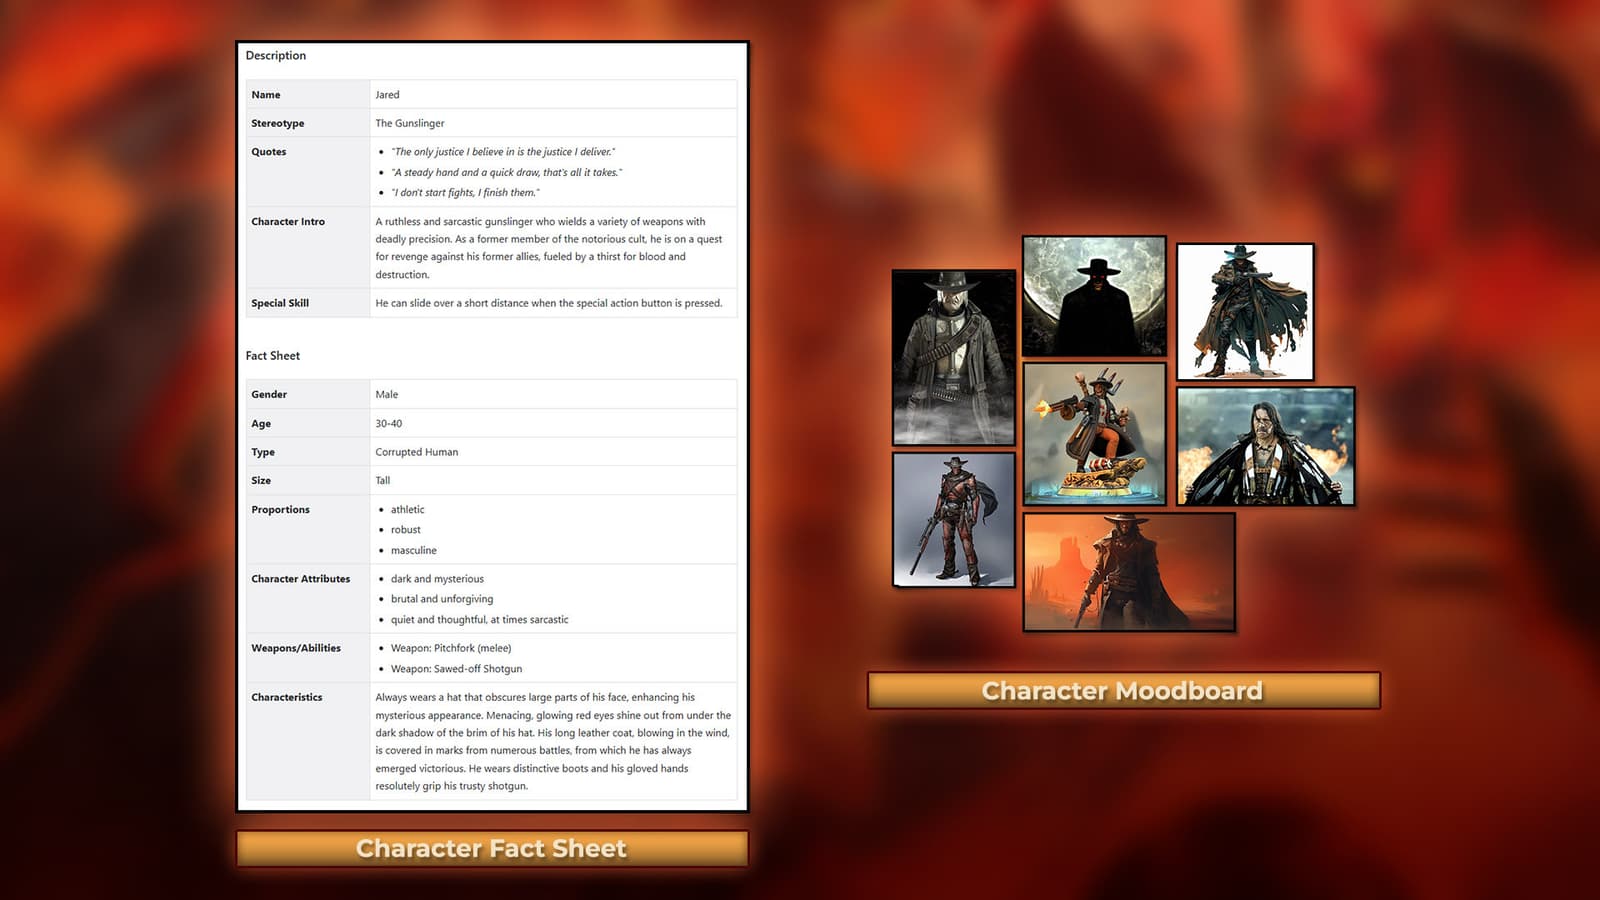Click quote 'The only justice I believe in...'
The image size is (1600, 900).
(x=503, y=152)
